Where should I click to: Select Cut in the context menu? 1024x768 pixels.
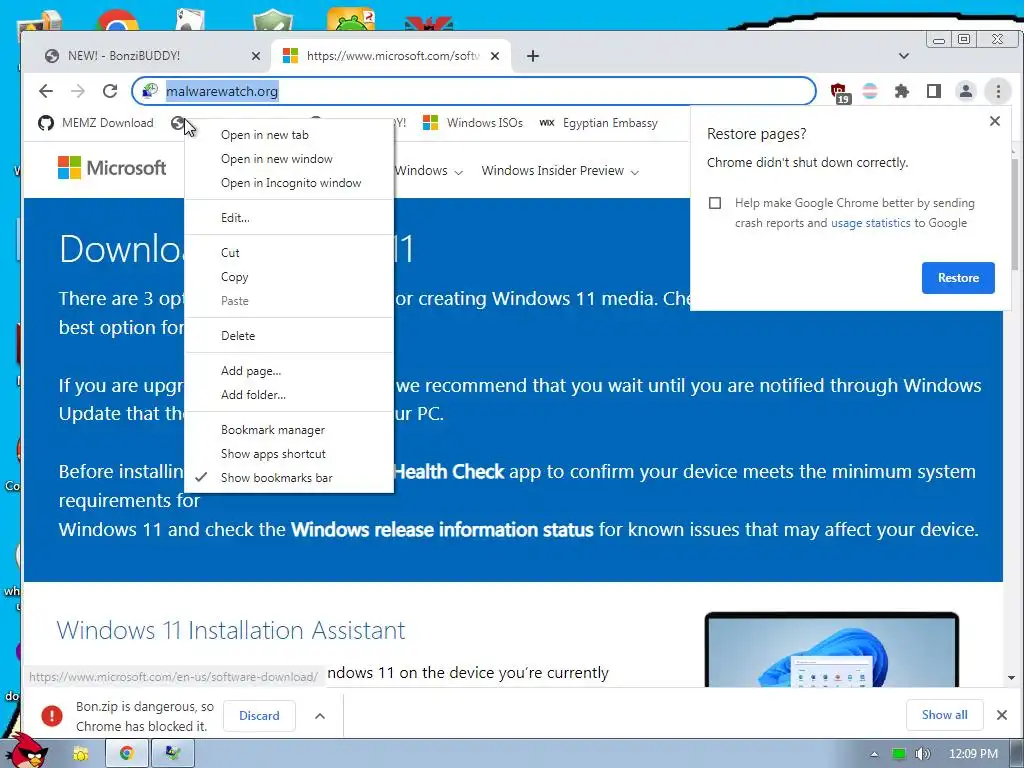(x=289, y=253)
